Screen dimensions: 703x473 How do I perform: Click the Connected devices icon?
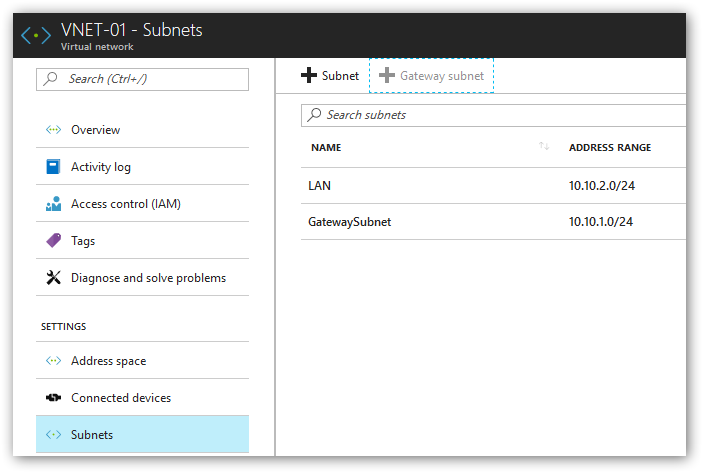click(53, 397)
